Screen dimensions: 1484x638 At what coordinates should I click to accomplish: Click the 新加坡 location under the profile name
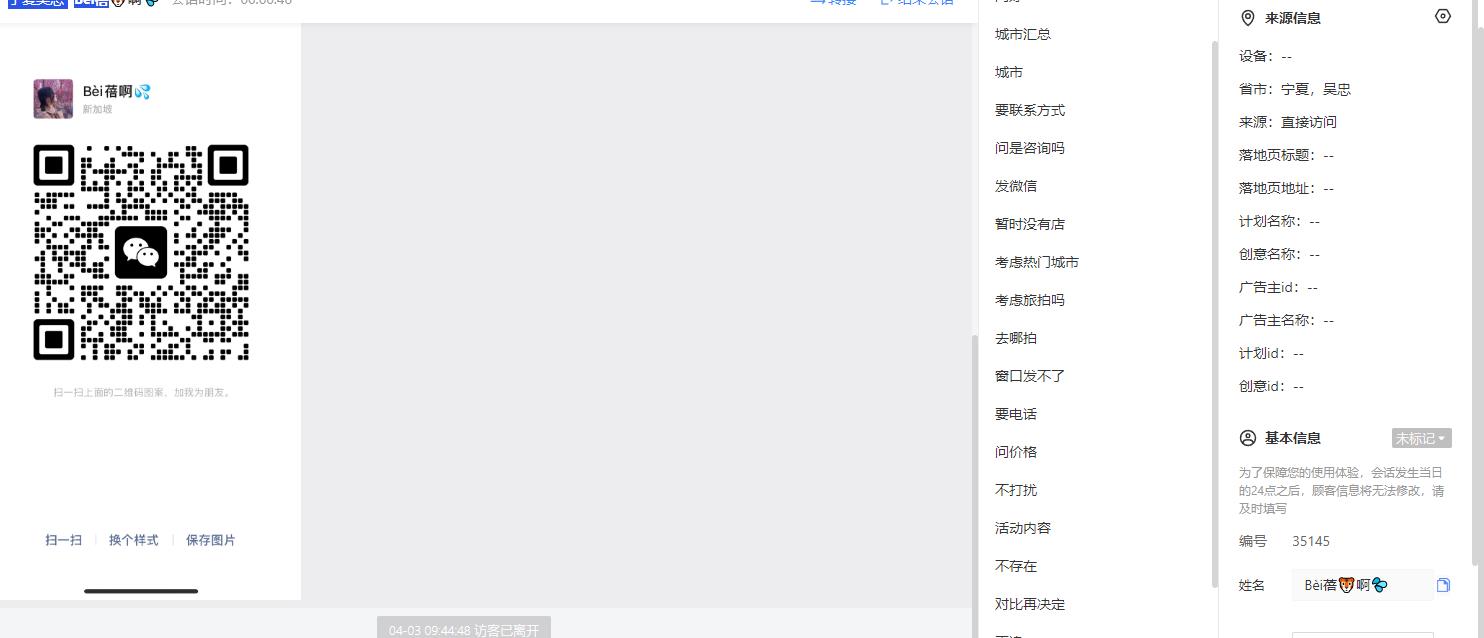click(97, 109)
